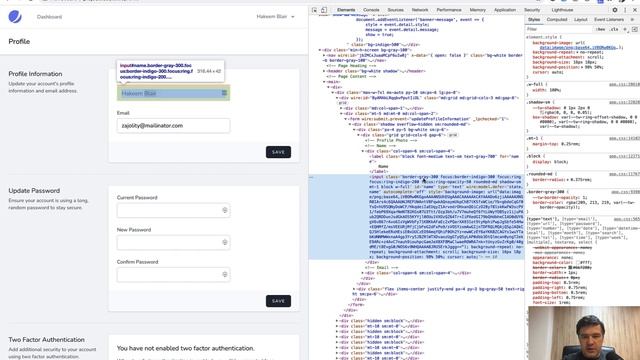Toggle the DevTools device toolbar icon

point(324,10)
